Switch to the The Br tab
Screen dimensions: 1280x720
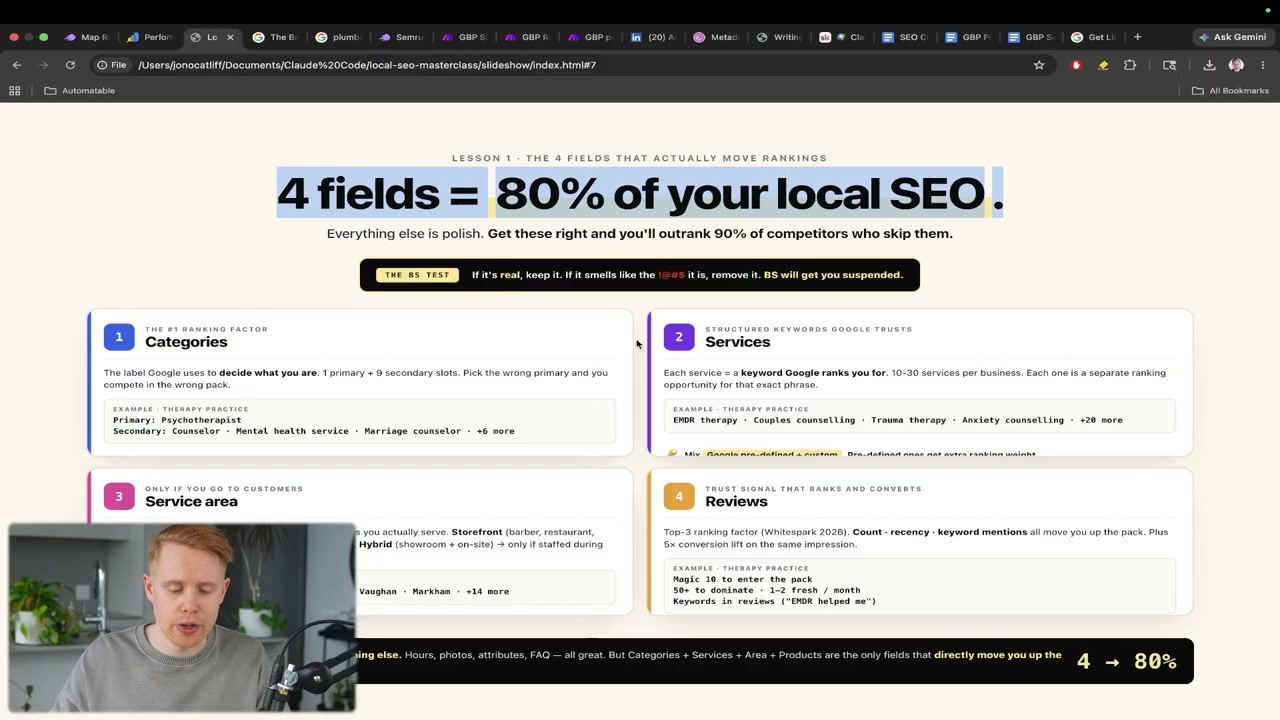(x=275, y=37)
